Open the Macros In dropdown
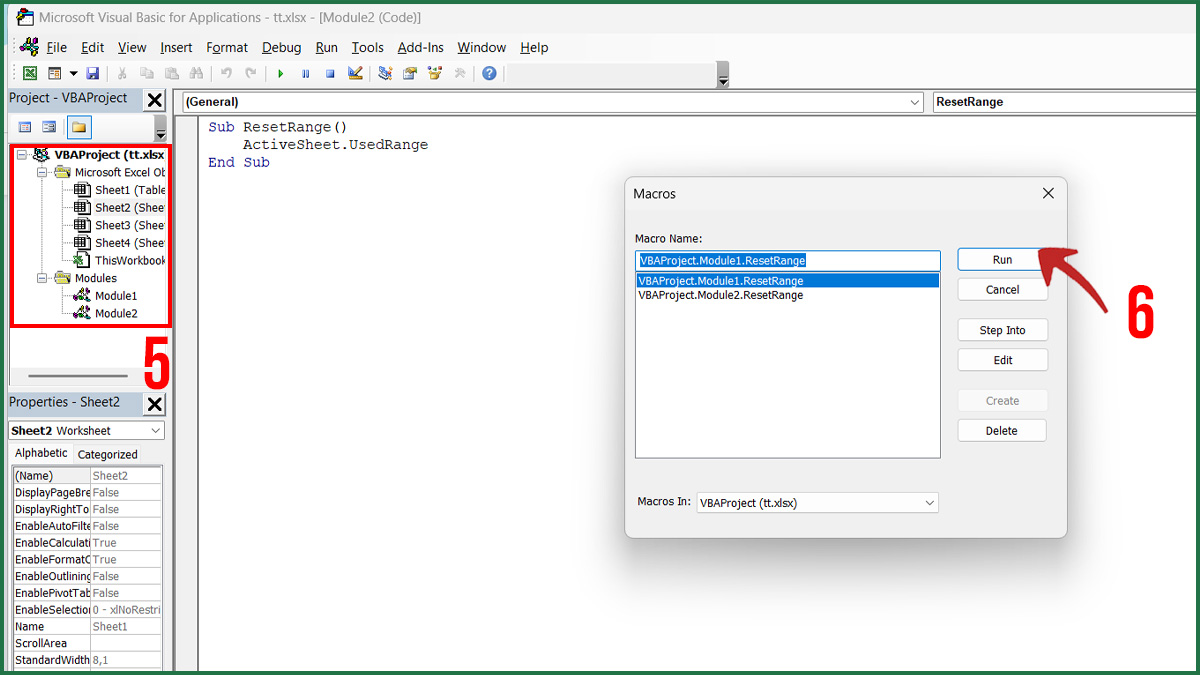Image resolution: width=1200 pixels, height=675 pixels. tap(817, 503)
